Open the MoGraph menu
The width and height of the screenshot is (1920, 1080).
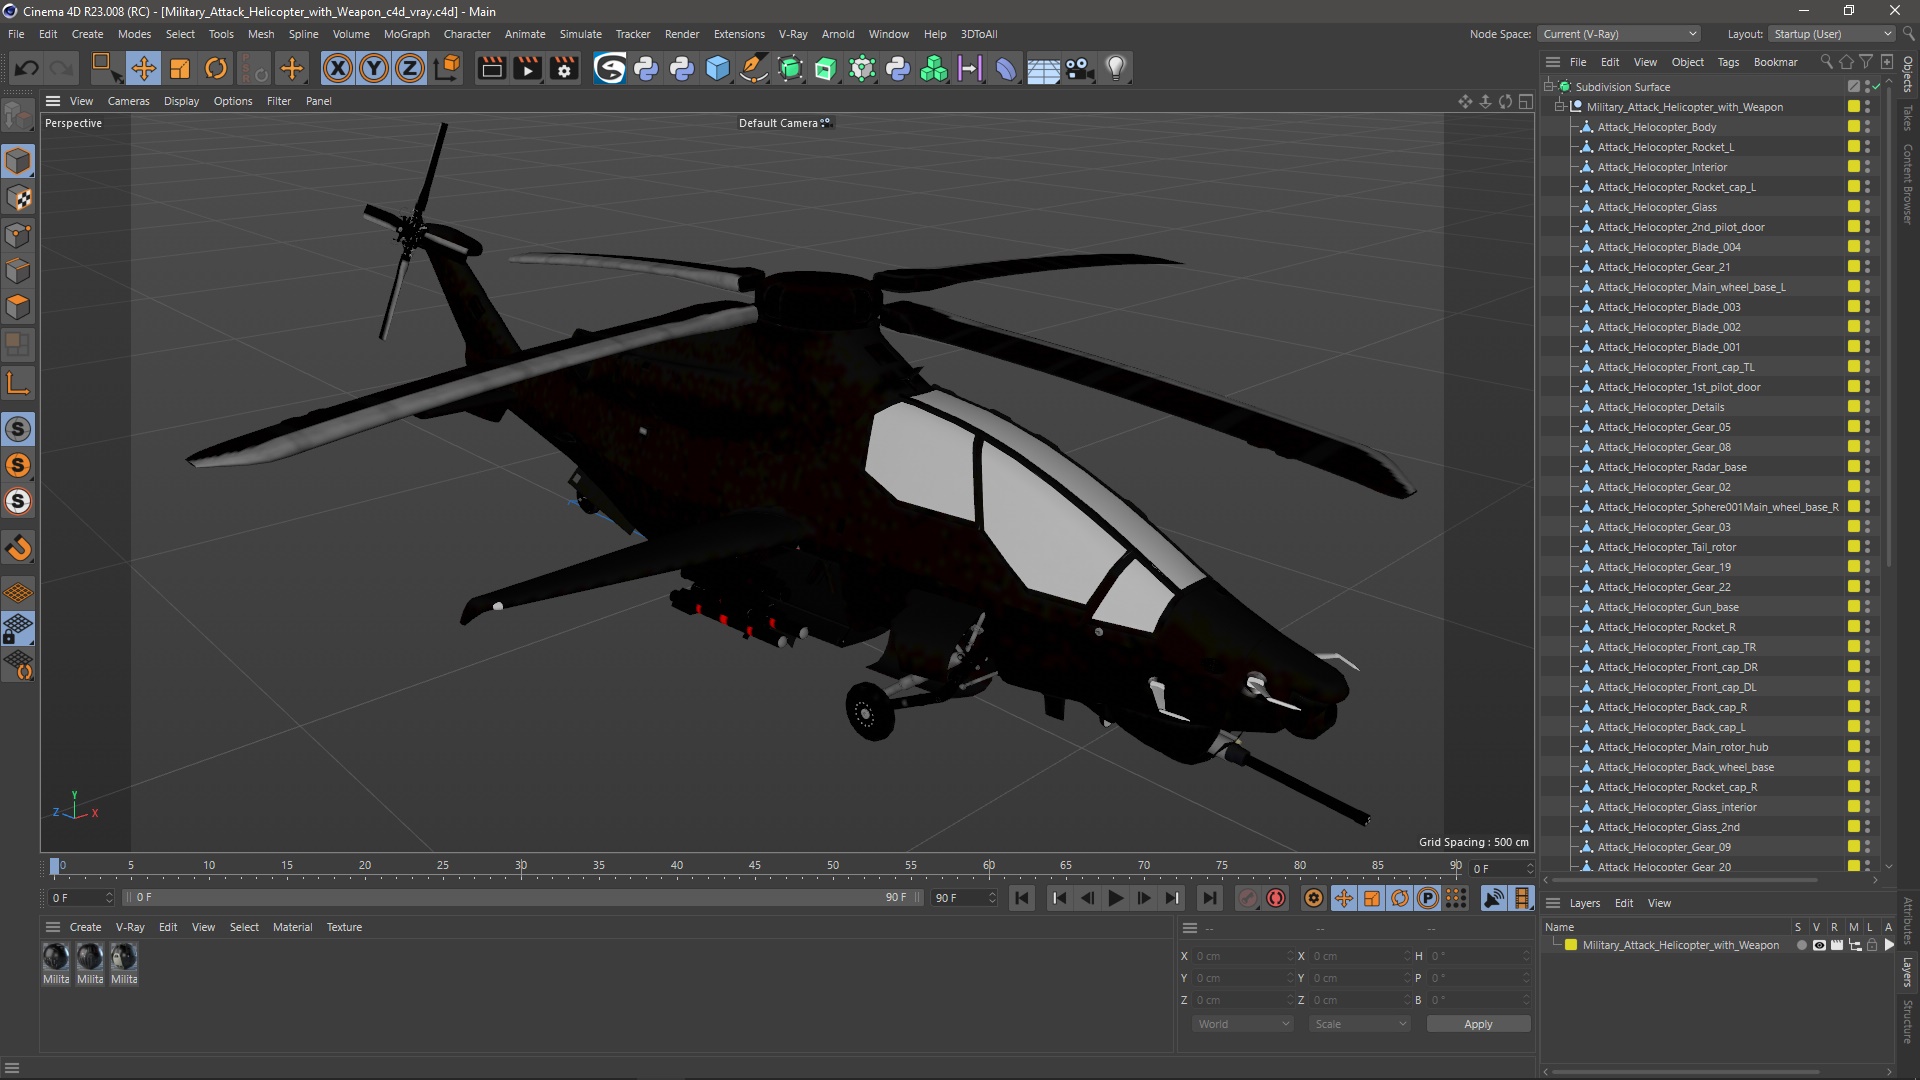(x=406, y=34)
